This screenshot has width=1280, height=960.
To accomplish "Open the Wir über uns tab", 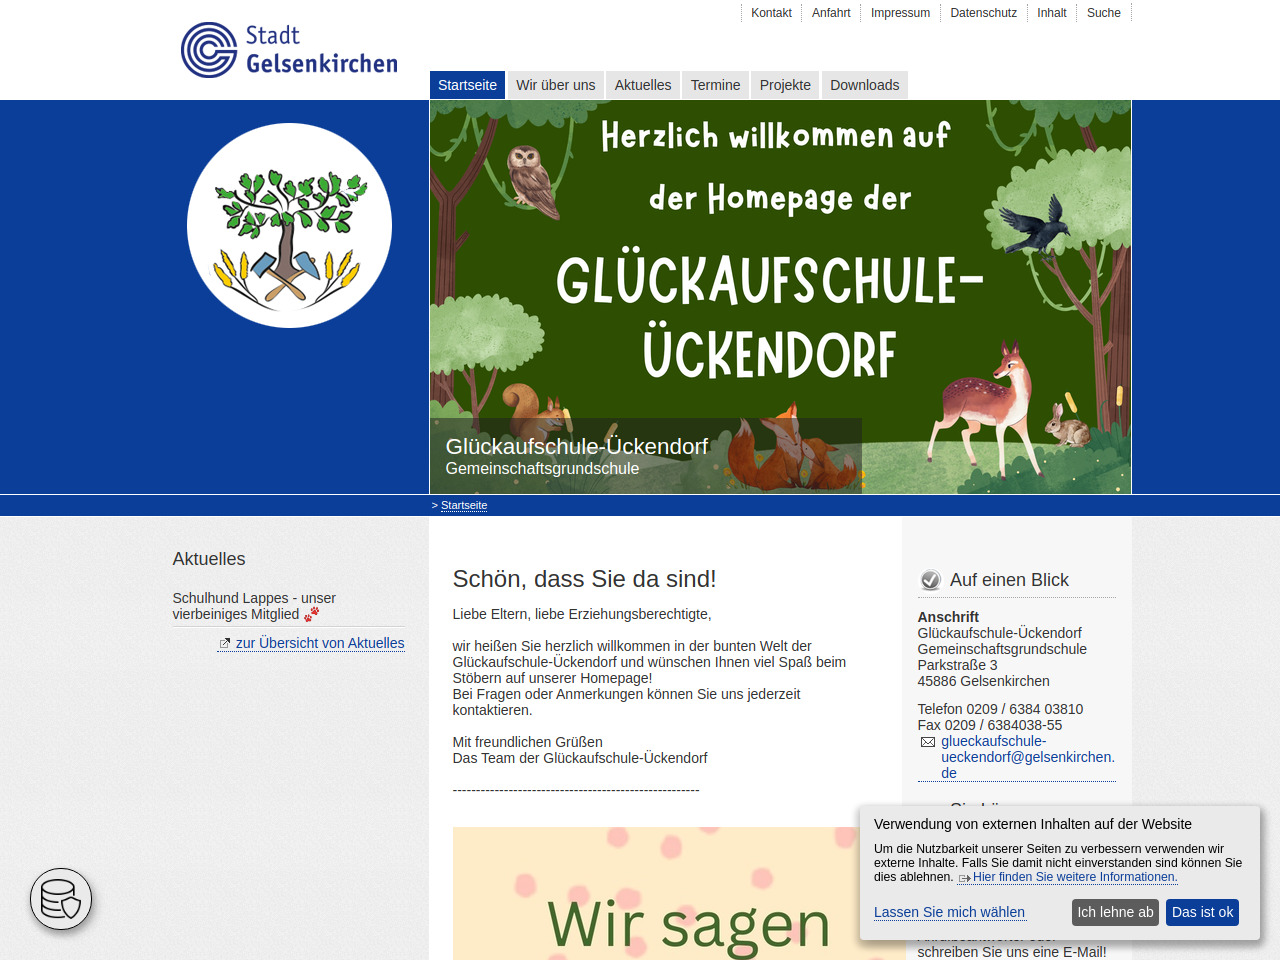I will click(555, 85).
